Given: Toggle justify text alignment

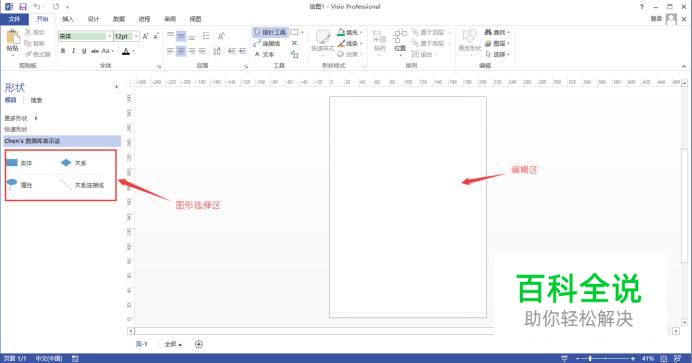Looking at the screenshot, I should pyautogui.click(x=202, y=51).
